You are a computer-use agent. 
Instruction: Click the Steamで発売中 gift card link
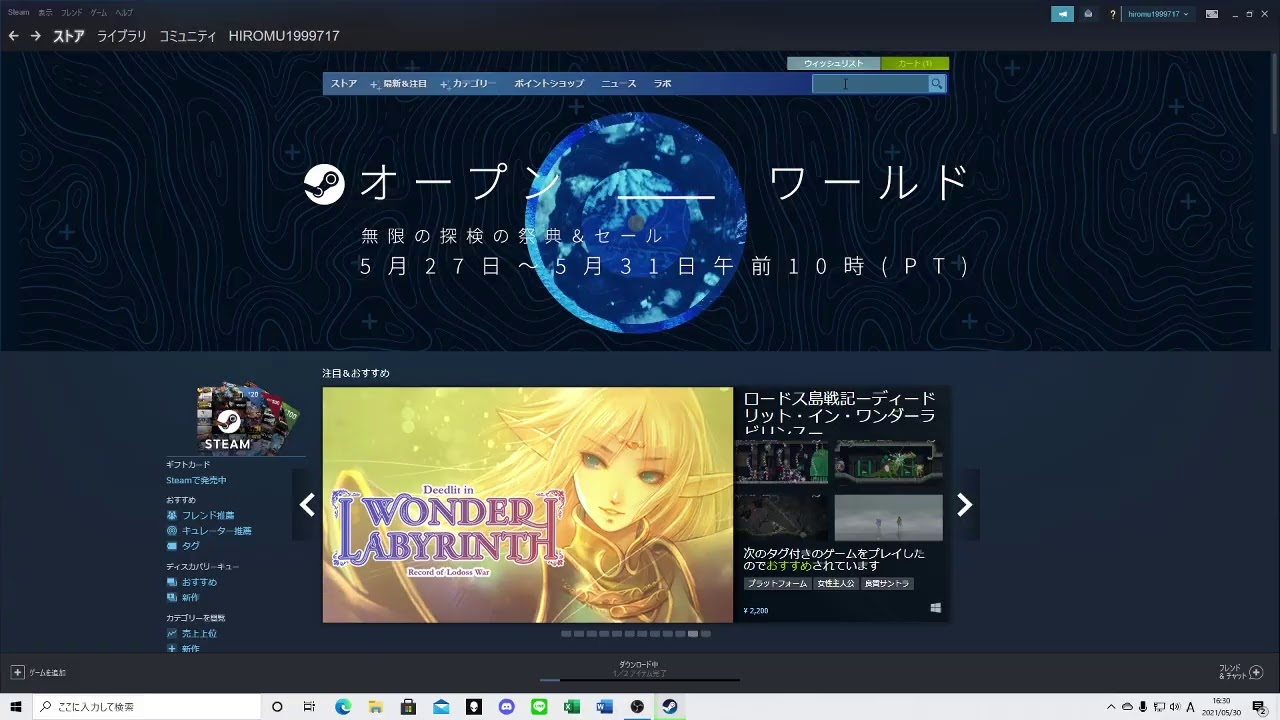point(196,481)
